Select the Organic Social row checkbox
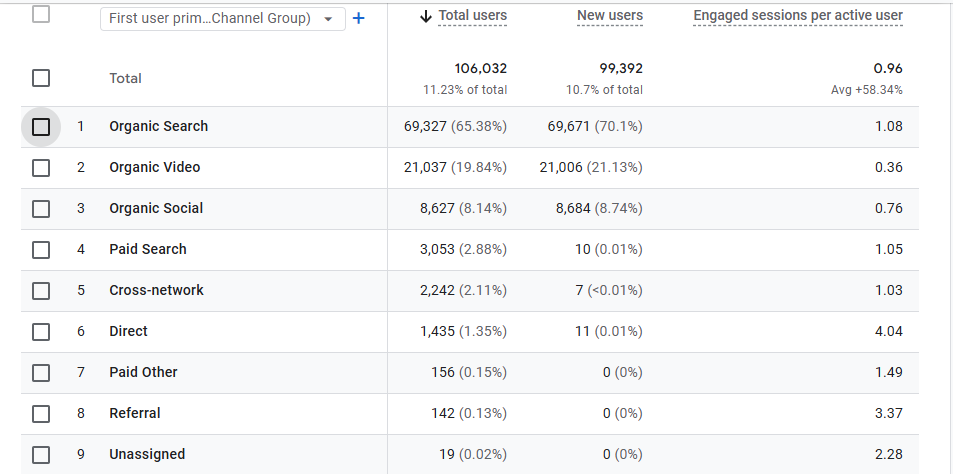Image resolution: width=953 pixels, height=474 pixels. (x=41, y=209)
